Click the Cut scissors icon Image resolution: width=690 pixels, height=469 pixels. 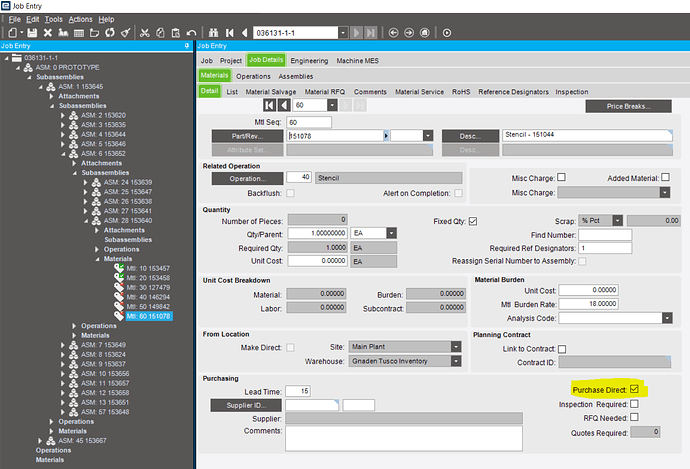pos(145,33)
